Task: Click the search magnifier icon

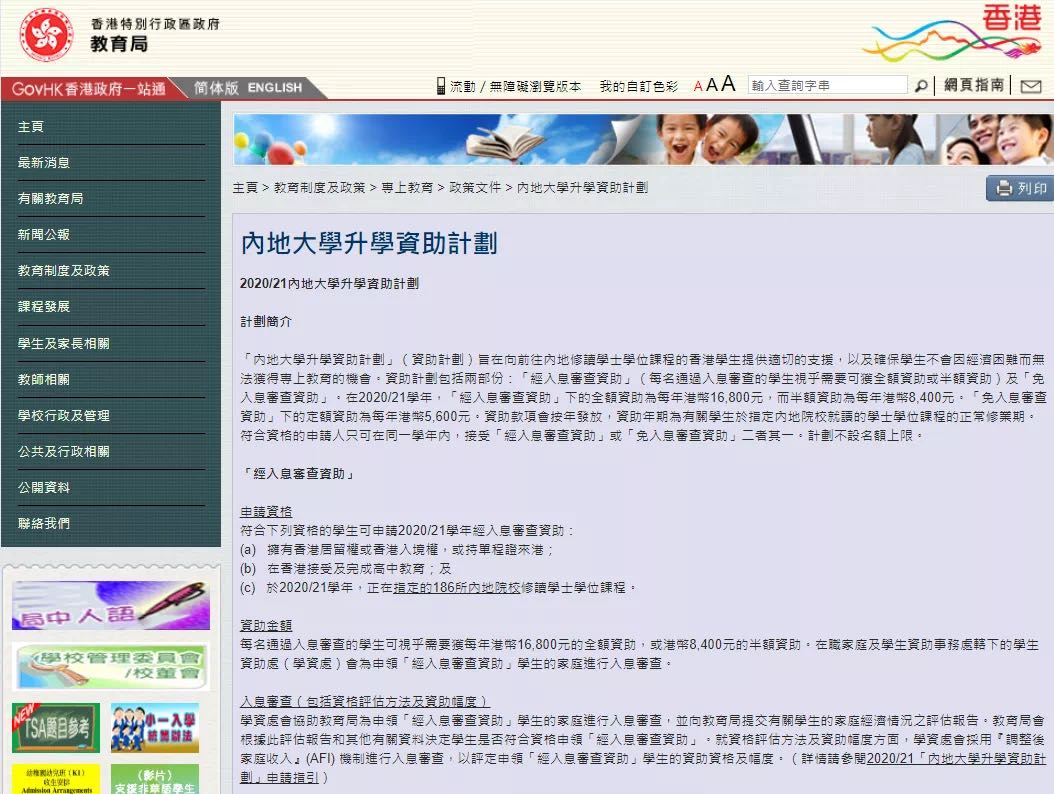Action: coord(920,86)
